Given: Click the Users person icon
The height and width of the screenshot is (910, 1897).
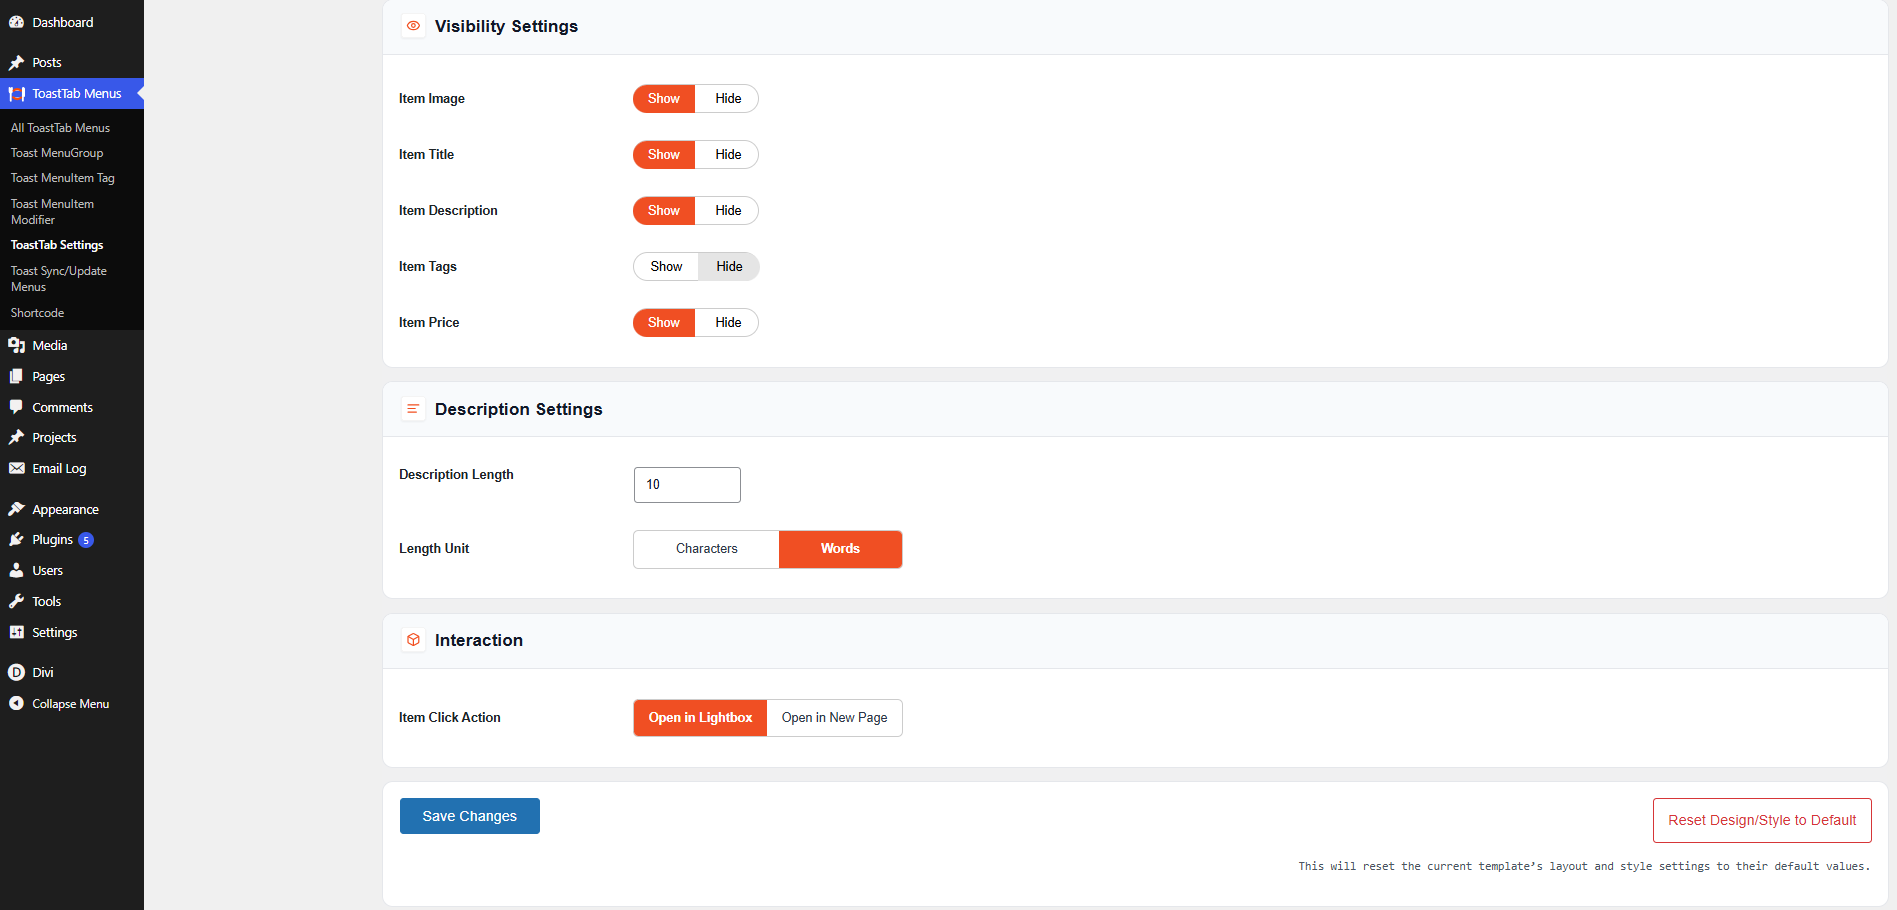Looking at the screenshot, I should pos(16,570).
